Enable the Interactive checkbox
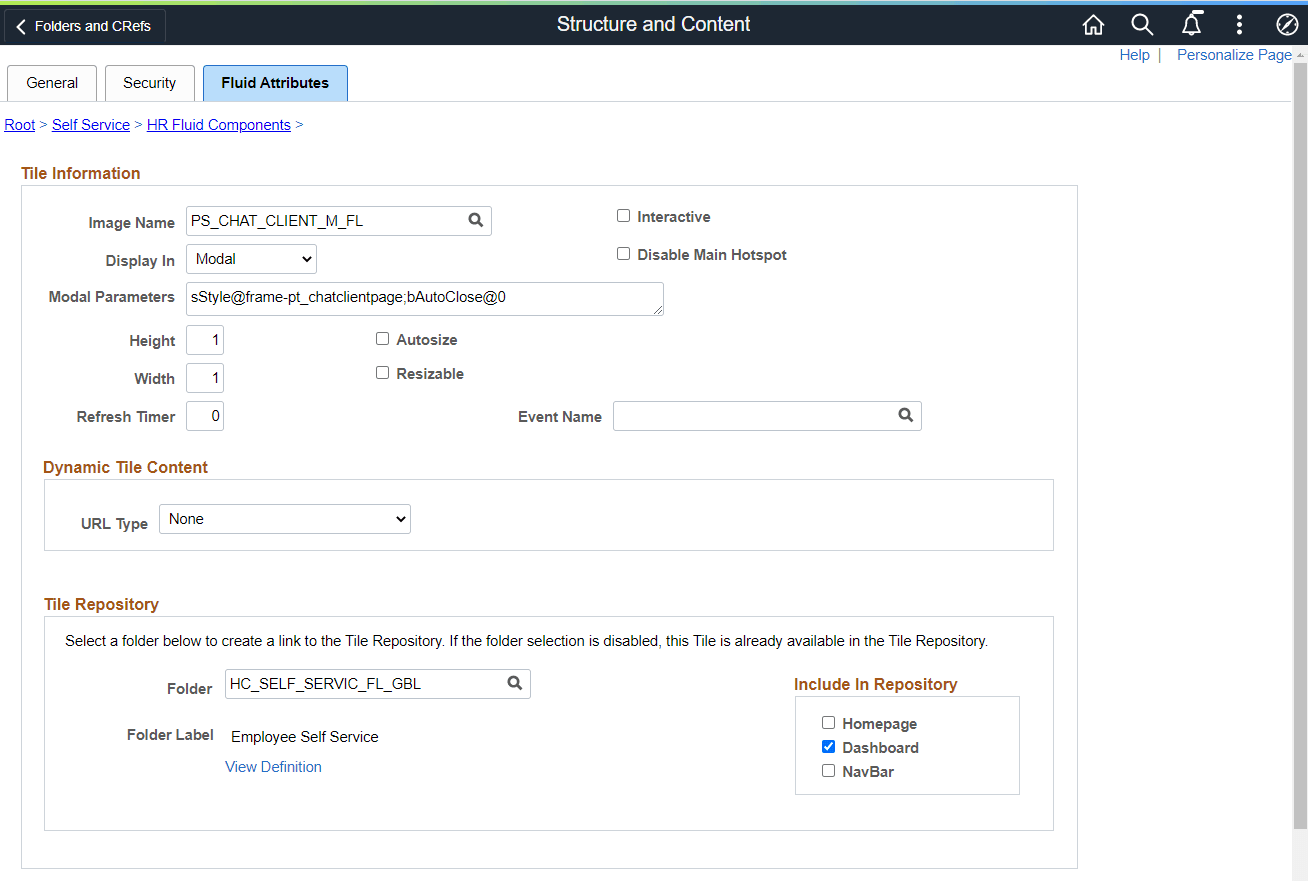This screenshot has height=881, width=1308. 623,215
